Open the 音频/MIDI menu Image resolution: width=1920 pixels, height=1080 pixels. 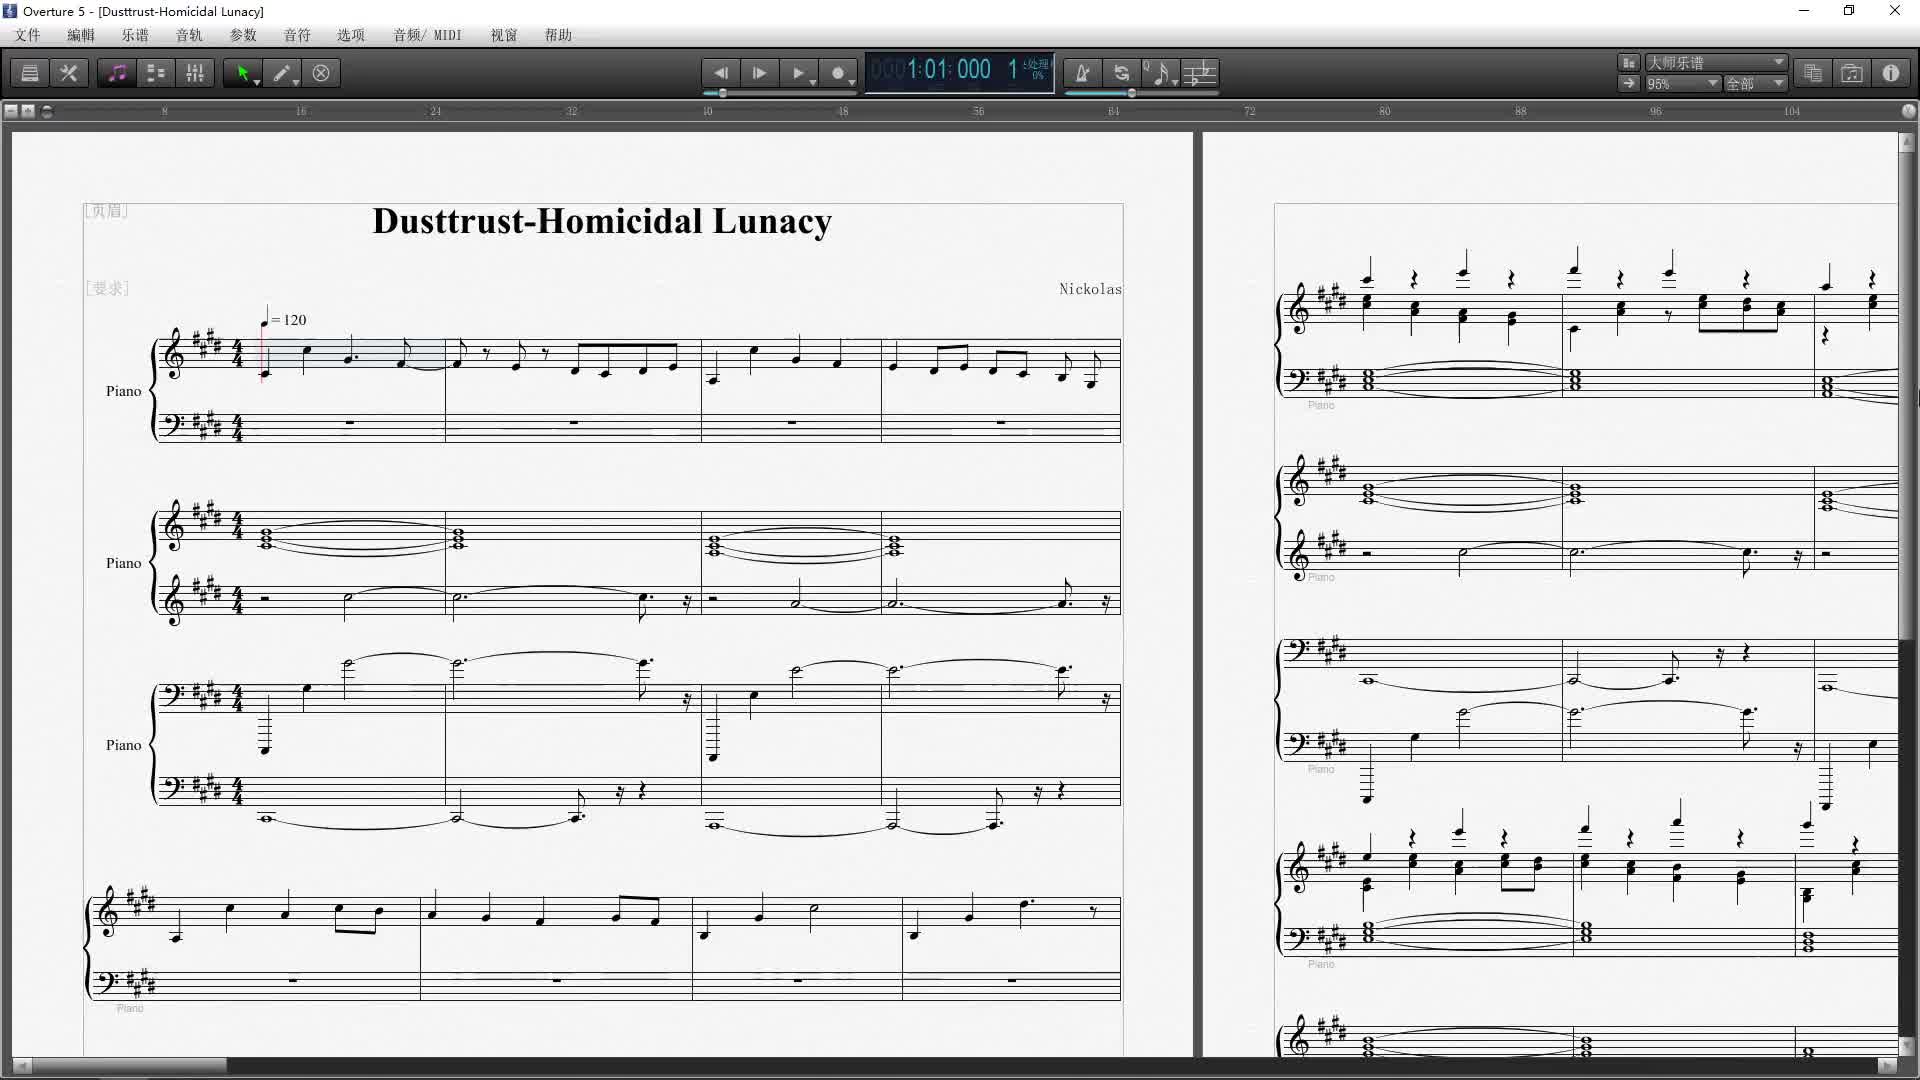click(427, 35)
